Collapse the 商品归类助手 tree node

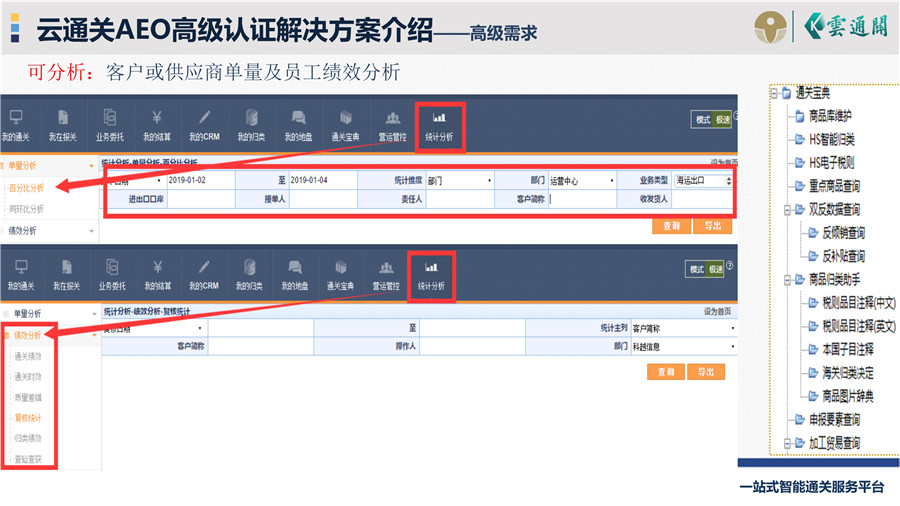pos(788,280)
